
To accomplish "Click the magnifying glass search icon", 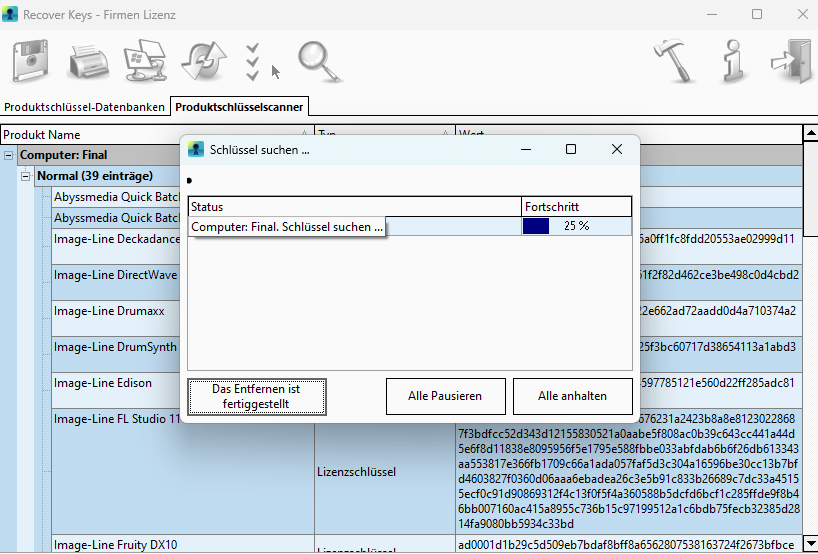I will (x=319, y=62).
